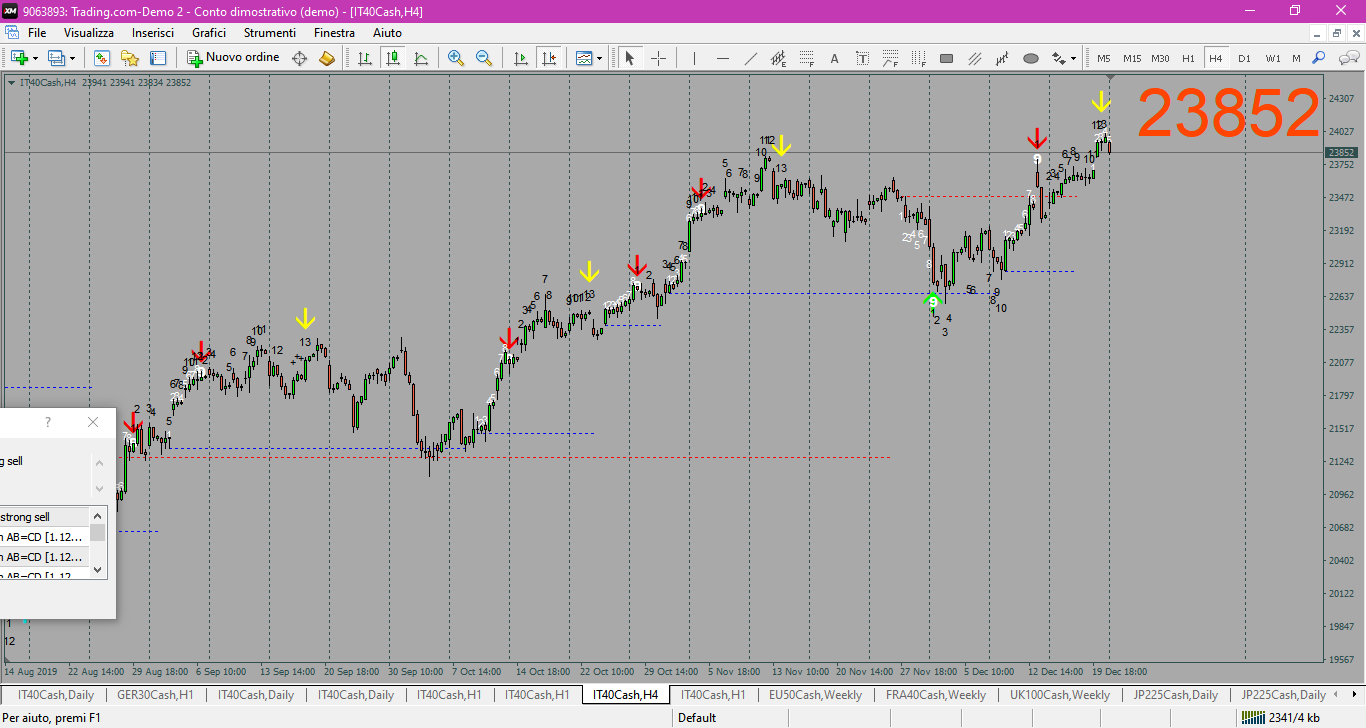Open the File menu
This screenshot has width=1366, height=728.
[x=37, y=33]
